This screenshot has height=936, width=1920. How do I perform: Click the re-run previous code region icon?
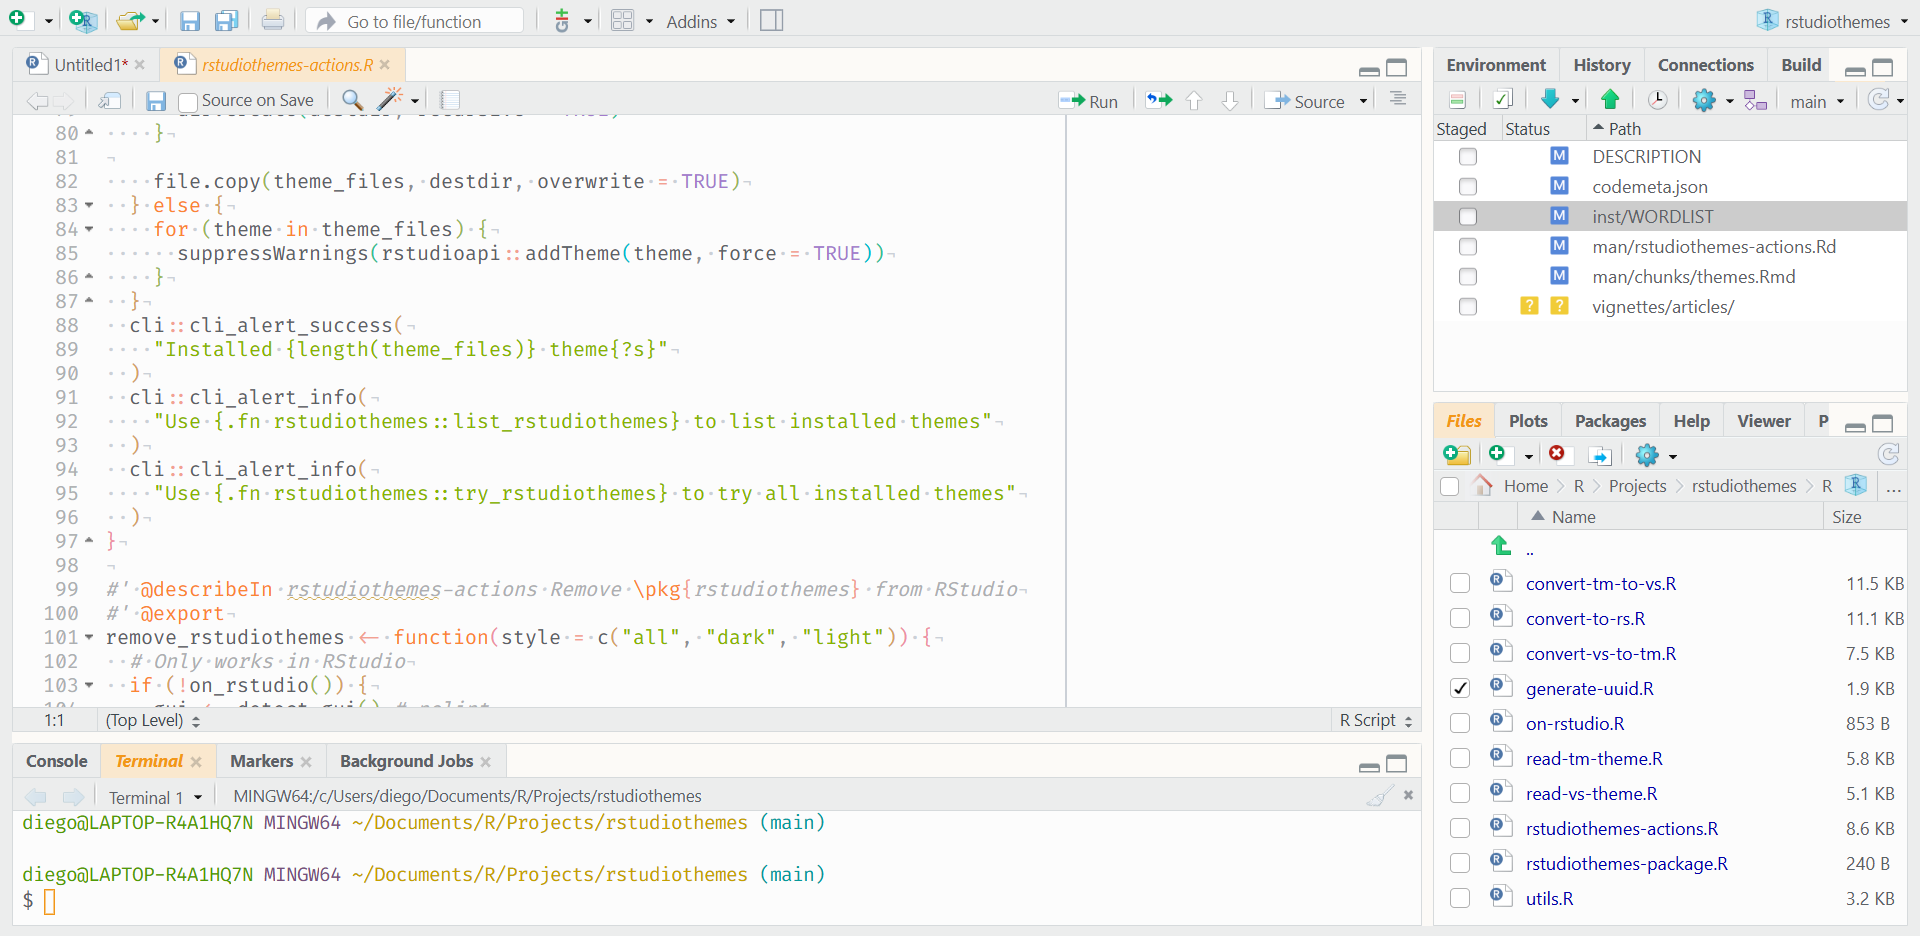pyautogui.click(x=1159, y=100)
